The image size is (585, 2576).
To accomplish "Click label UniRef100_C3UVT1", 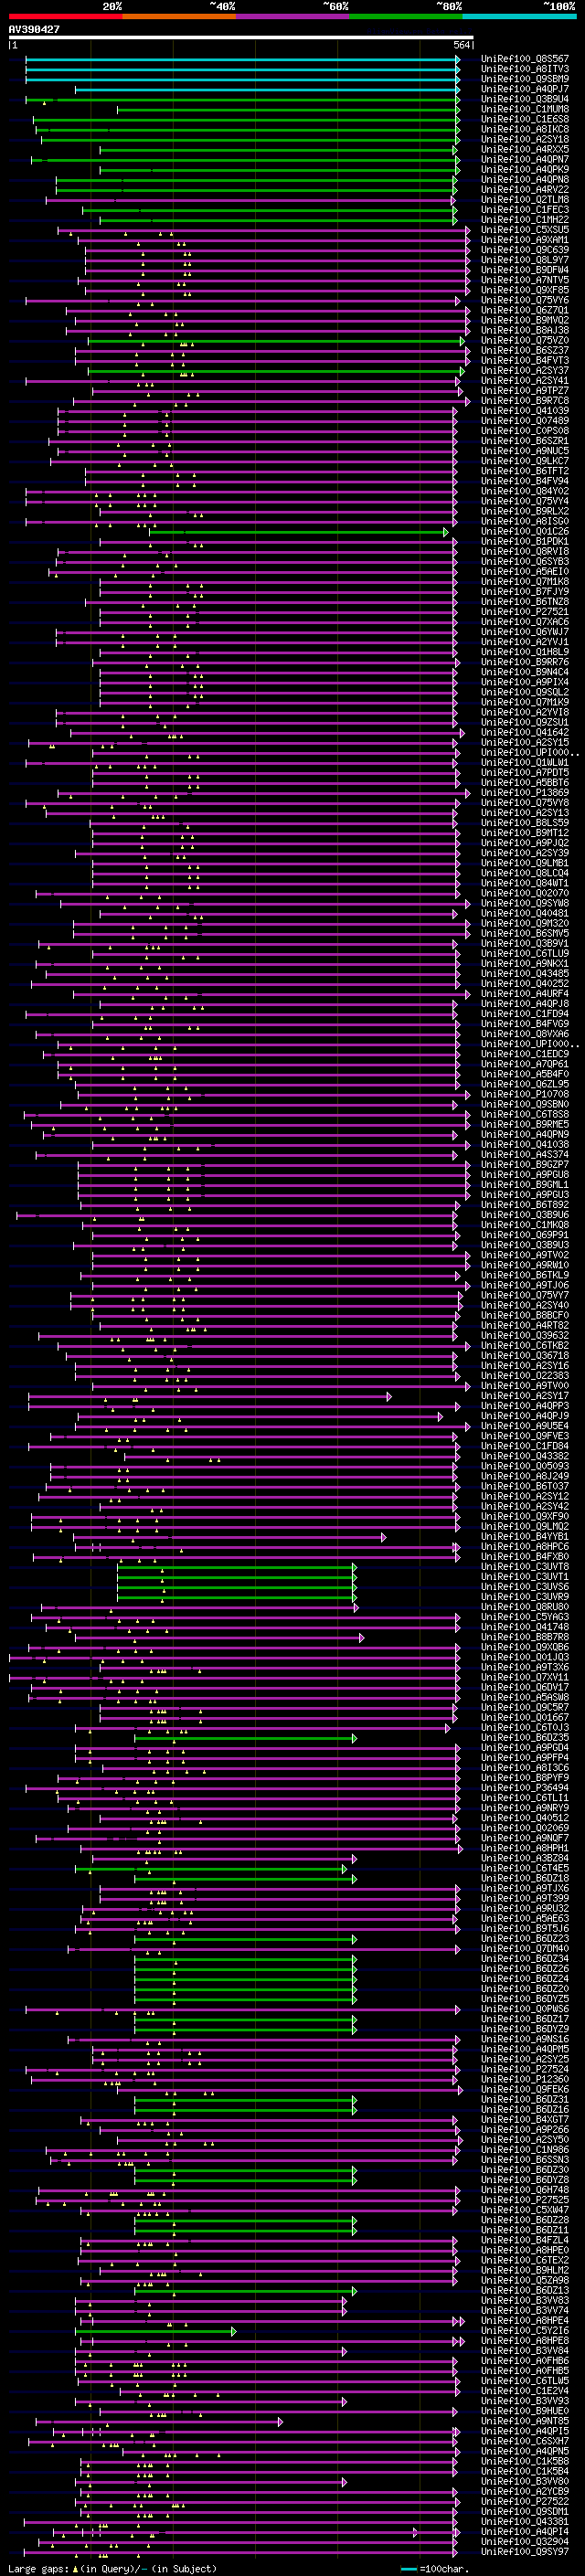I will pos(525,1577).
